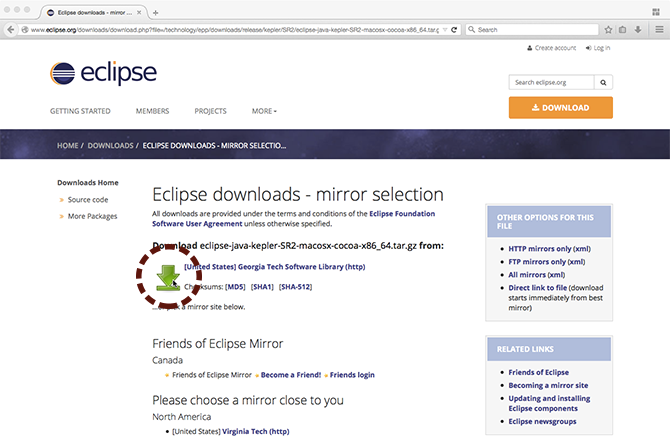Open MEMBERS navigation item
The height and width of the screenshot is (437, 670).
pos(152,111)
